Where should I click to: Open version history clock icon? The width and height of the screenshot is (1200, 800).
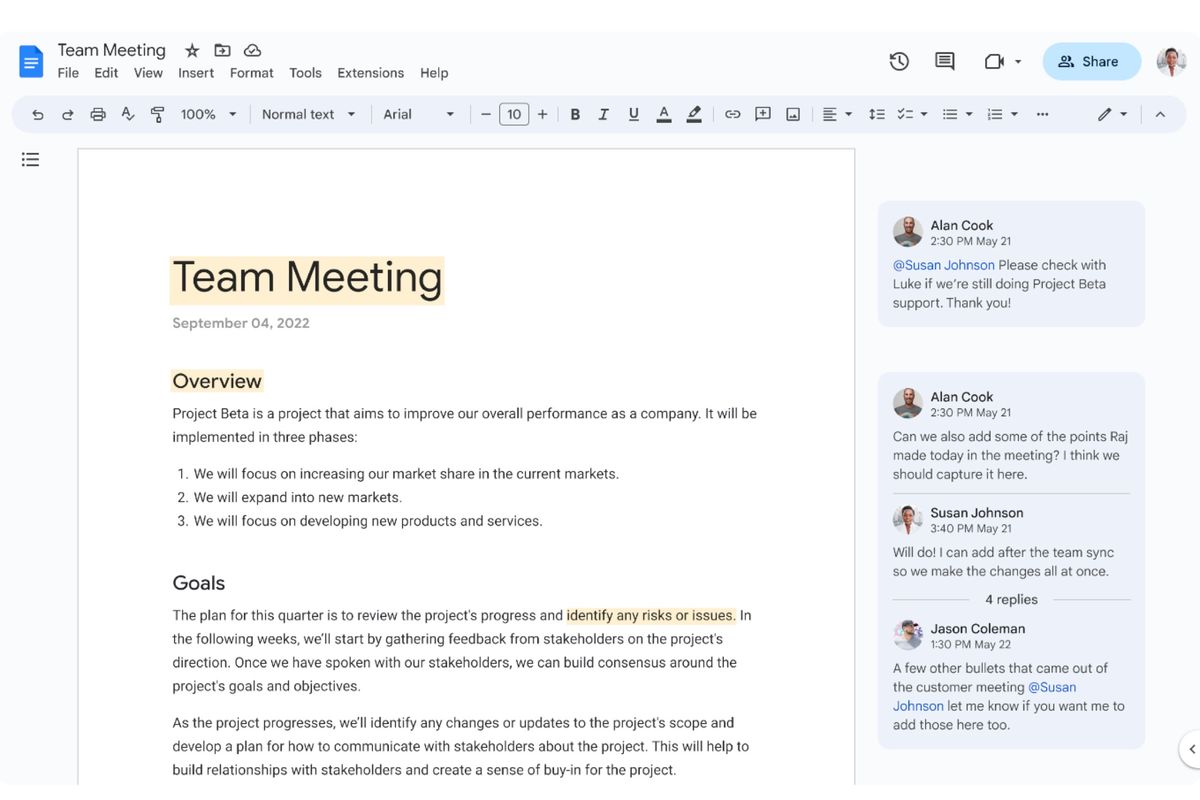point(899,62)
